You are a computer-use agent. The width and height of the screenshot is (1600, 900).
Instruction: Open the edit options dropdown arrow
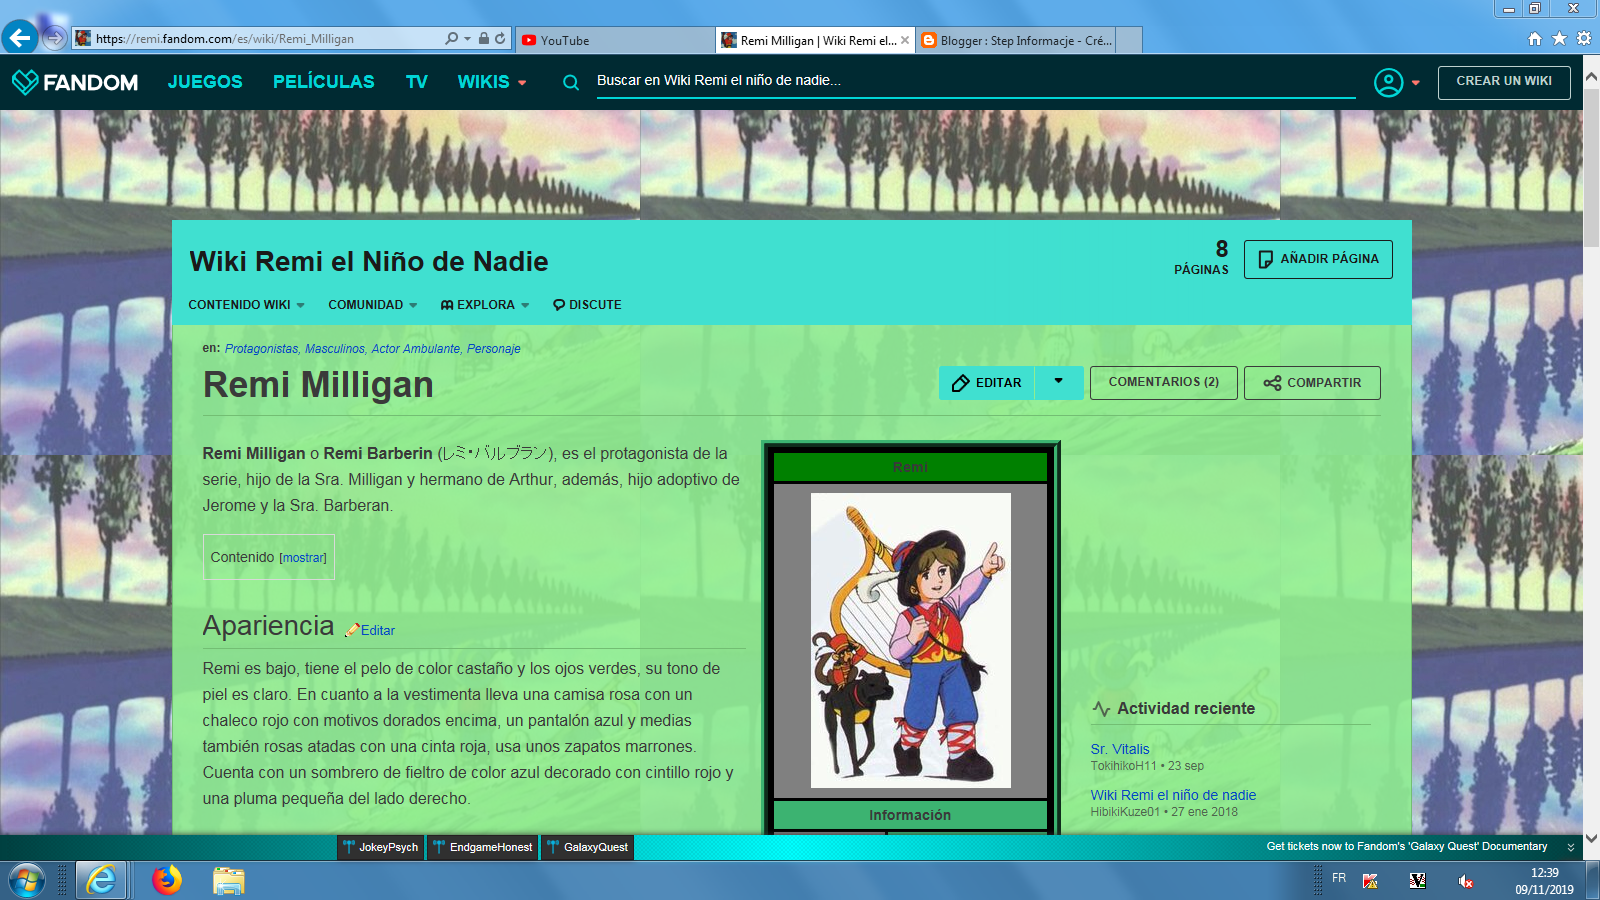pyautogui.click(x=1059, y=382)
